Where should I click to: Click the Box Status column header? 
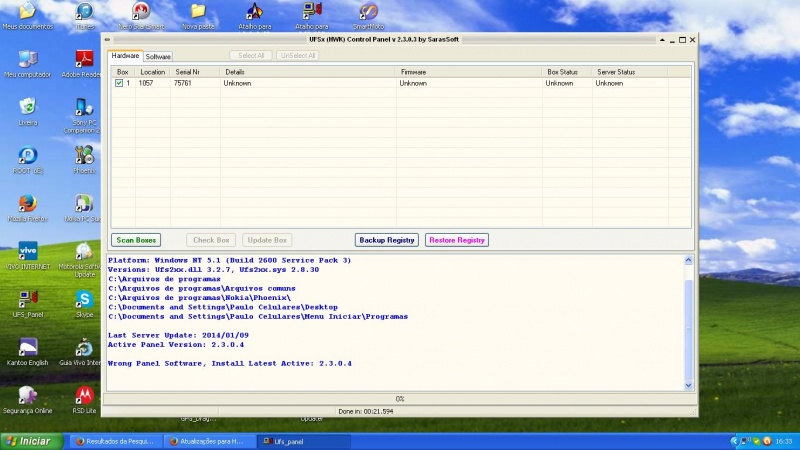click(x=567, y=72)
